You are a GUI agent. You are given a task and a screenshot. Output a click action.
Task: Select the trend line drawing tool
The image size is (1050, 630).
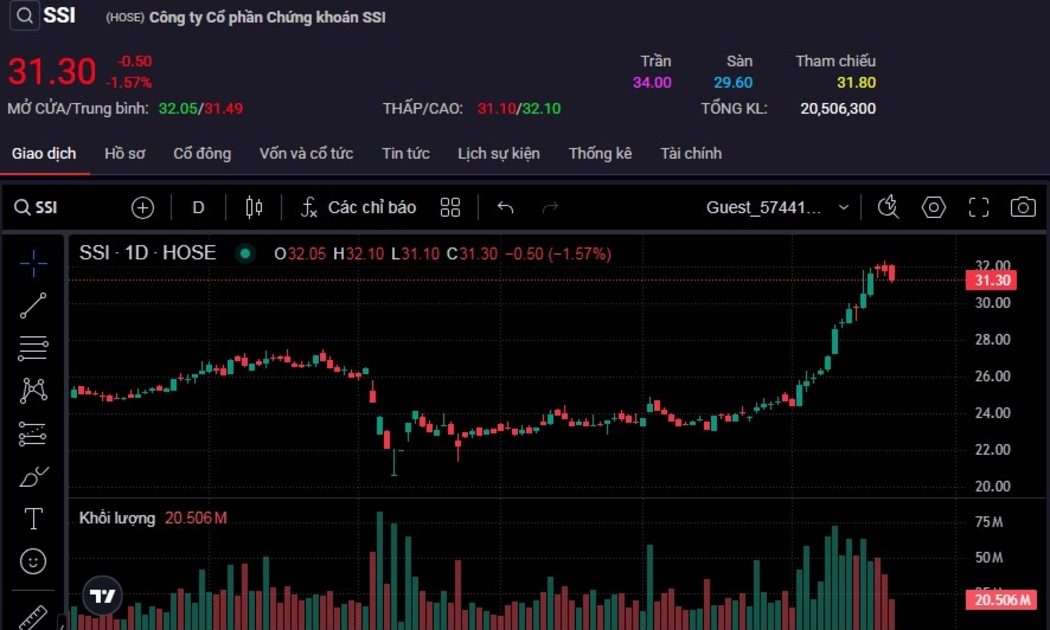pos(33,306)
